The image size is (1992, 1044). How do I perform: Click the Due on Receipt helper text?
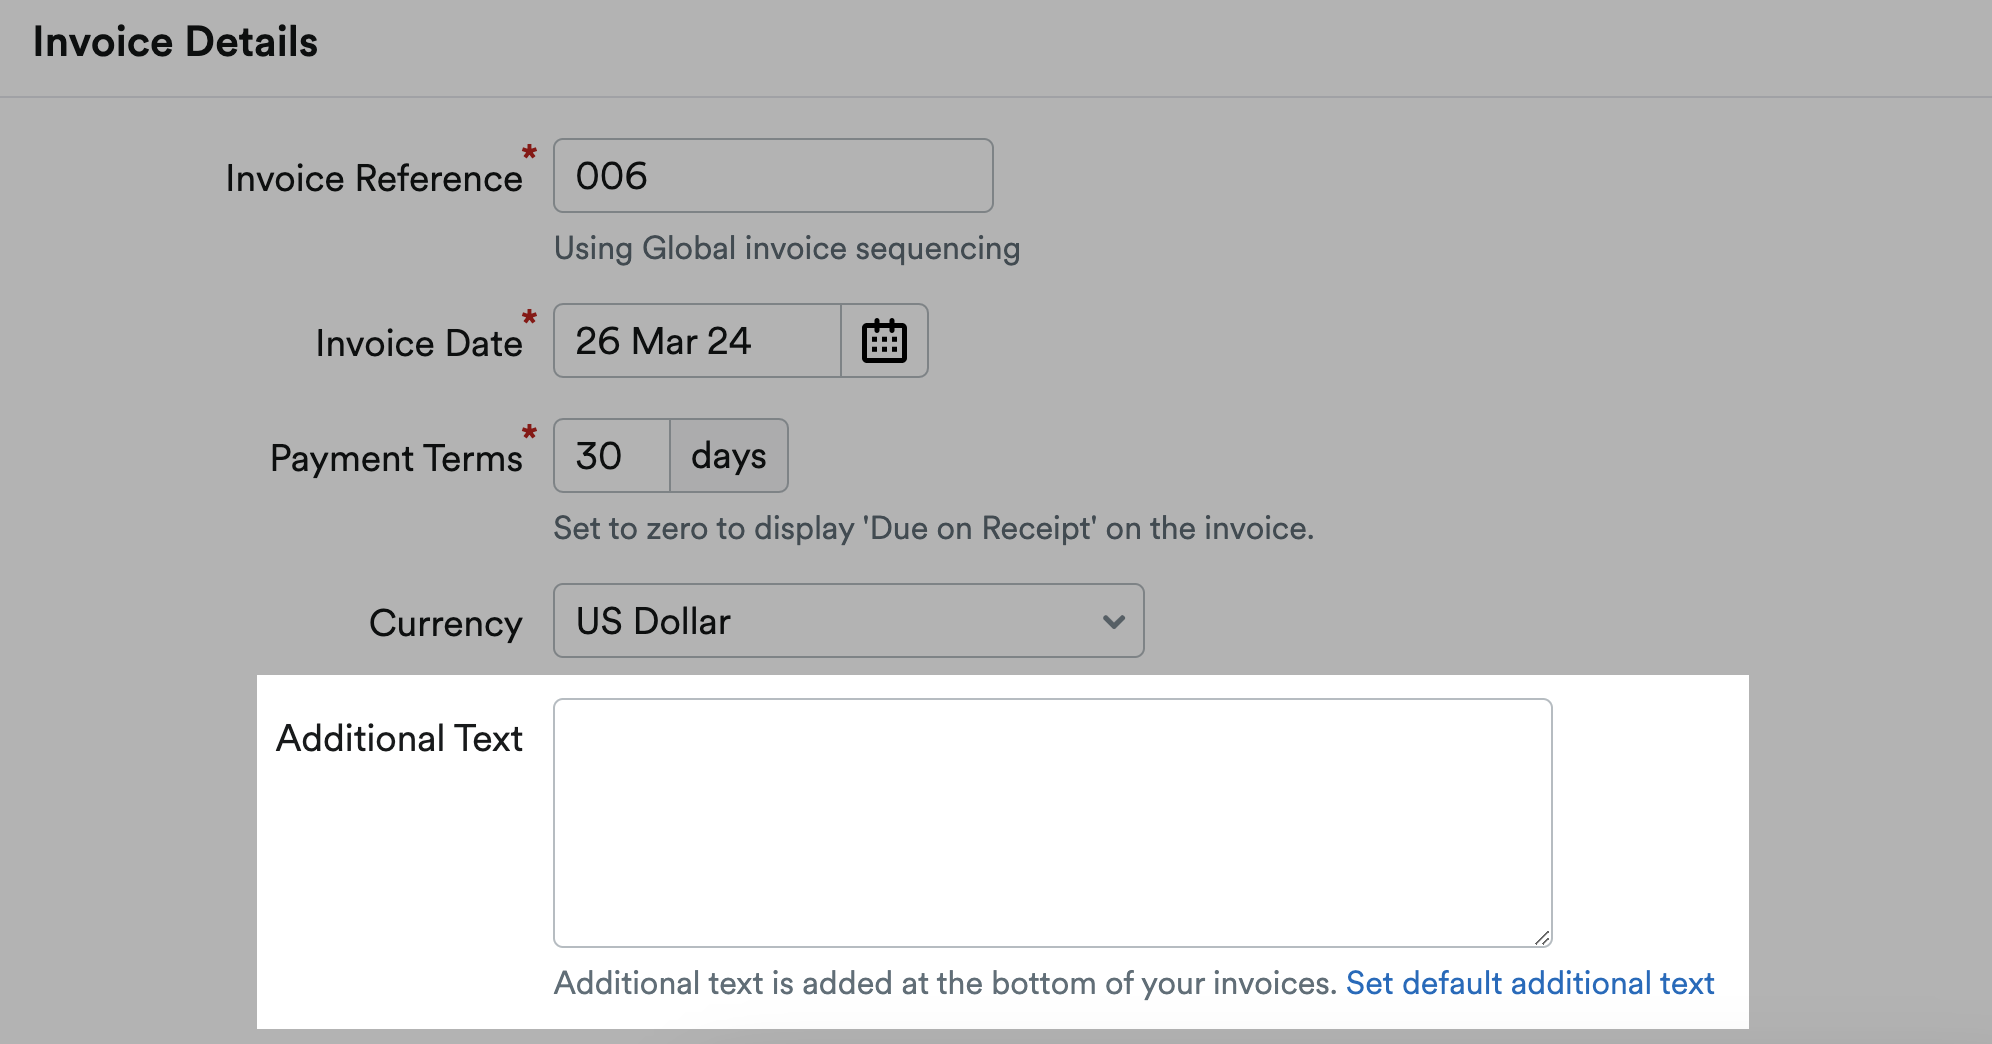pyautogui.click(x=933, y=528)
